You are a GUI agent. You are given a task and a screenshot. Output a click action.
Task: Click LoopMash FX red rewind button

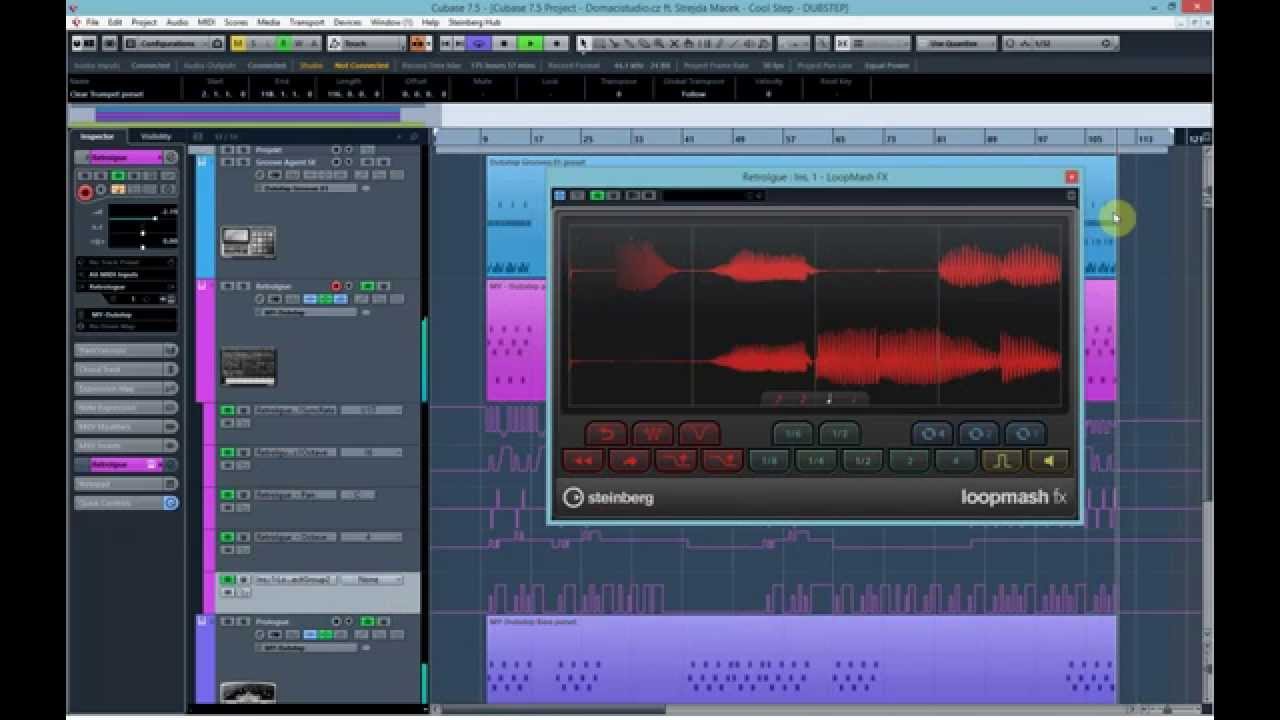[583, 461]
